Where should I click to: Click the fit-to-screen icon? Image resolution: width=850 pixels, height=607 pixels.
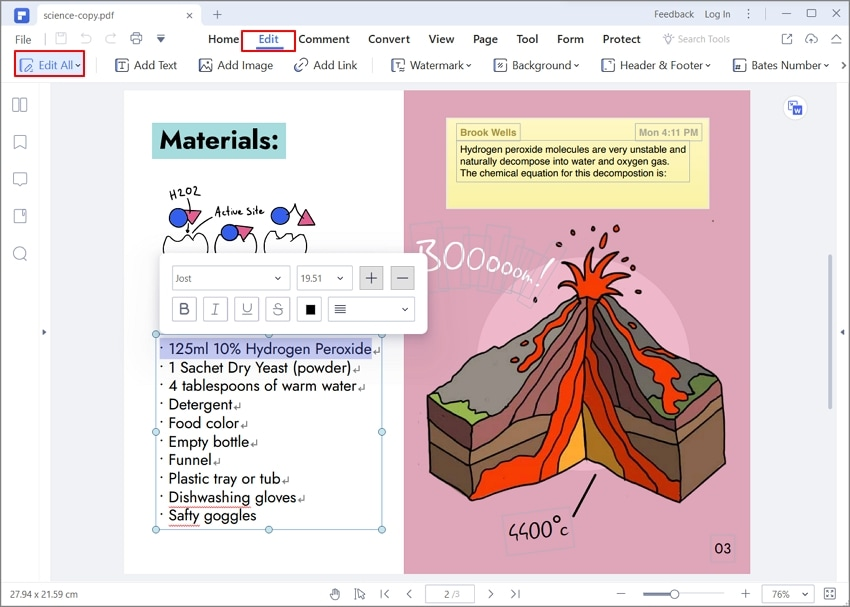pos(830,593)
